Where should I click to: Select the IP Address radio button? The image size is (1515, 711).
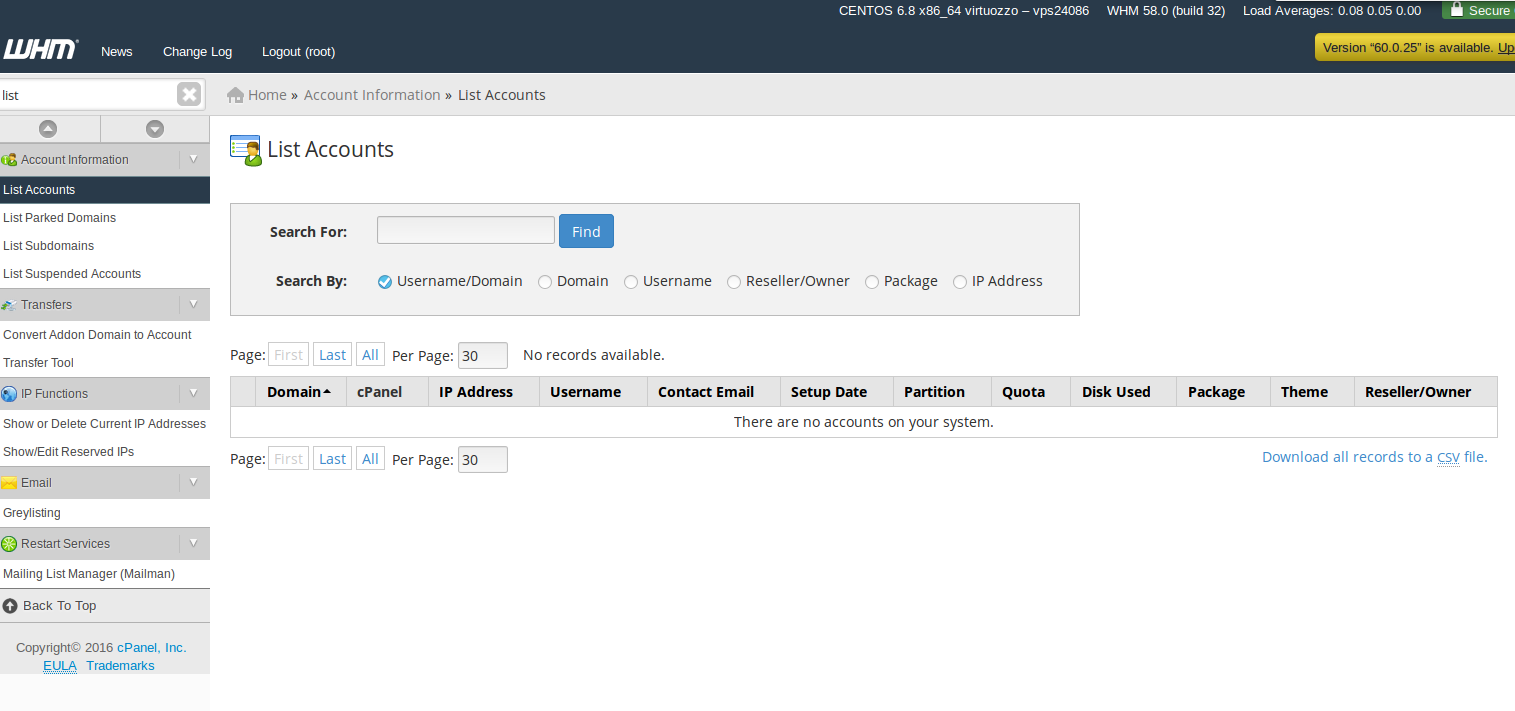click(x=960, y=282)
